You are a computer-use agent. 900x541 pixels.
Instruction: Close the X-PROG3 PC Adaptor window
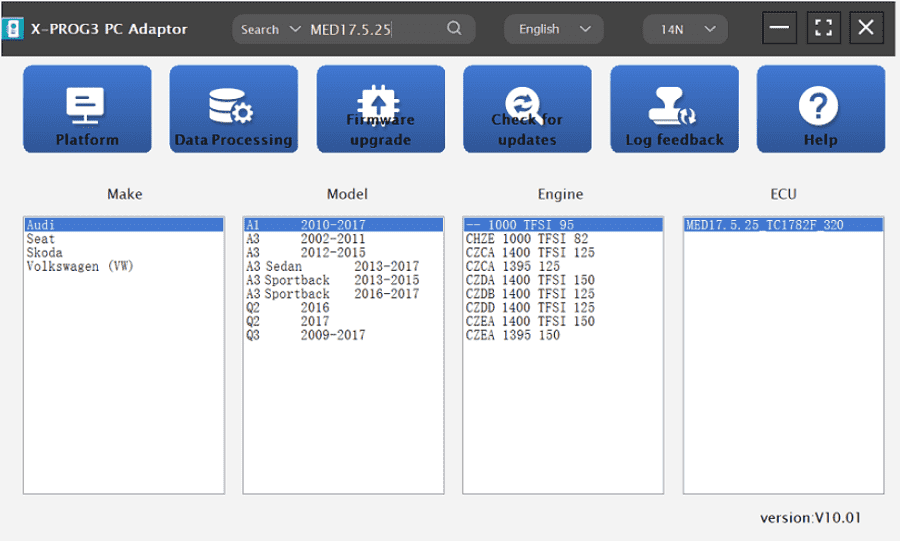click(866, 28)
